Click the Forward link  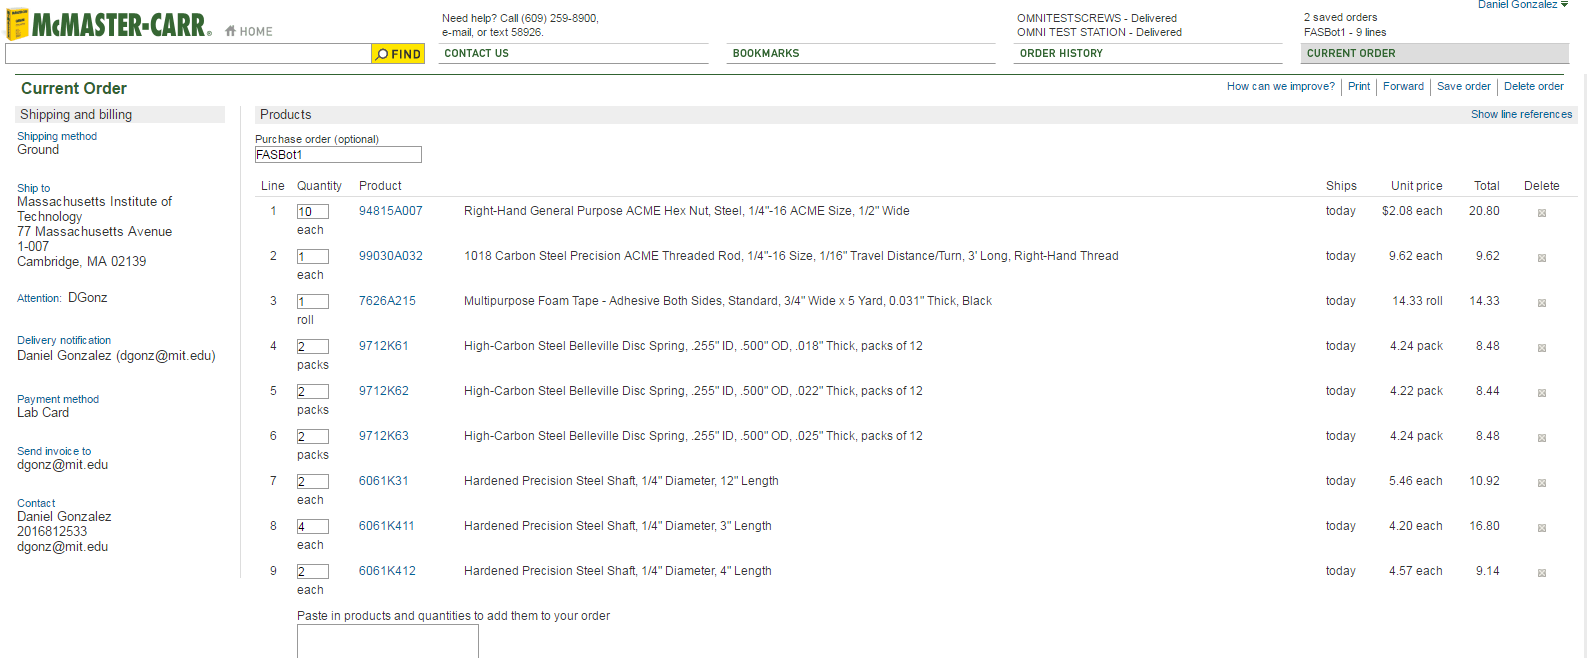coord(1403,86)
